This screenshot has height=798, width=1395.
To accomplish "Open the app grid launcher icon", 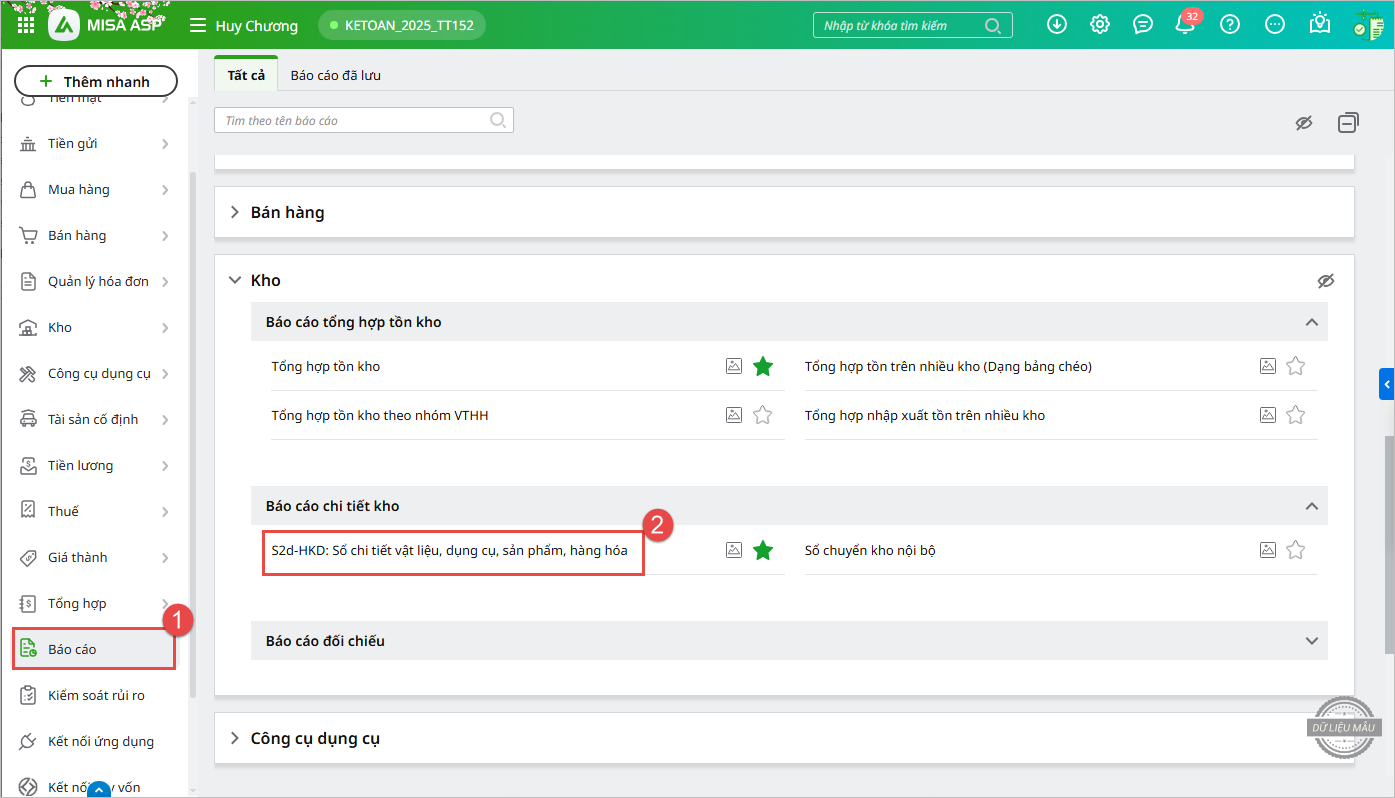I will point(26,25).
